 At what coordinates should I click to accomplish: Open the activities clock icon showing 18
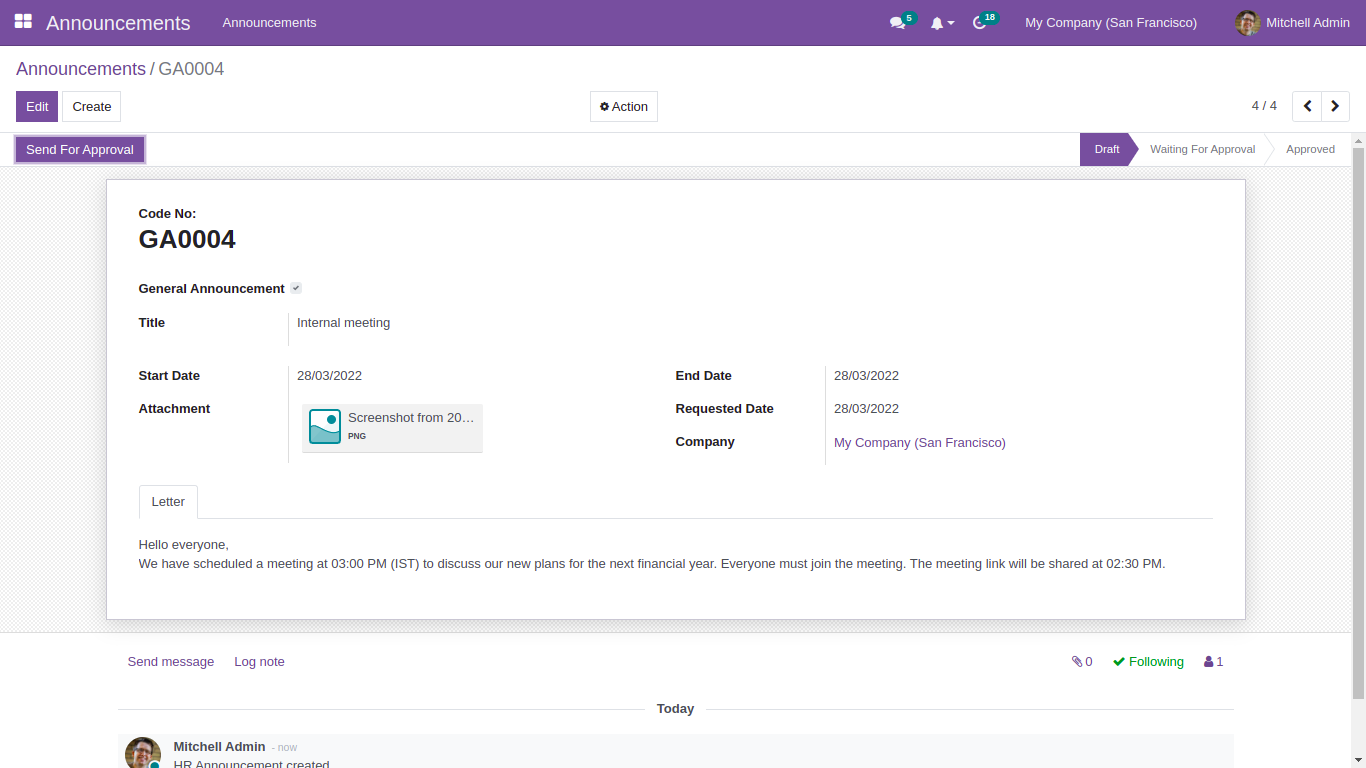pos(979,22)
